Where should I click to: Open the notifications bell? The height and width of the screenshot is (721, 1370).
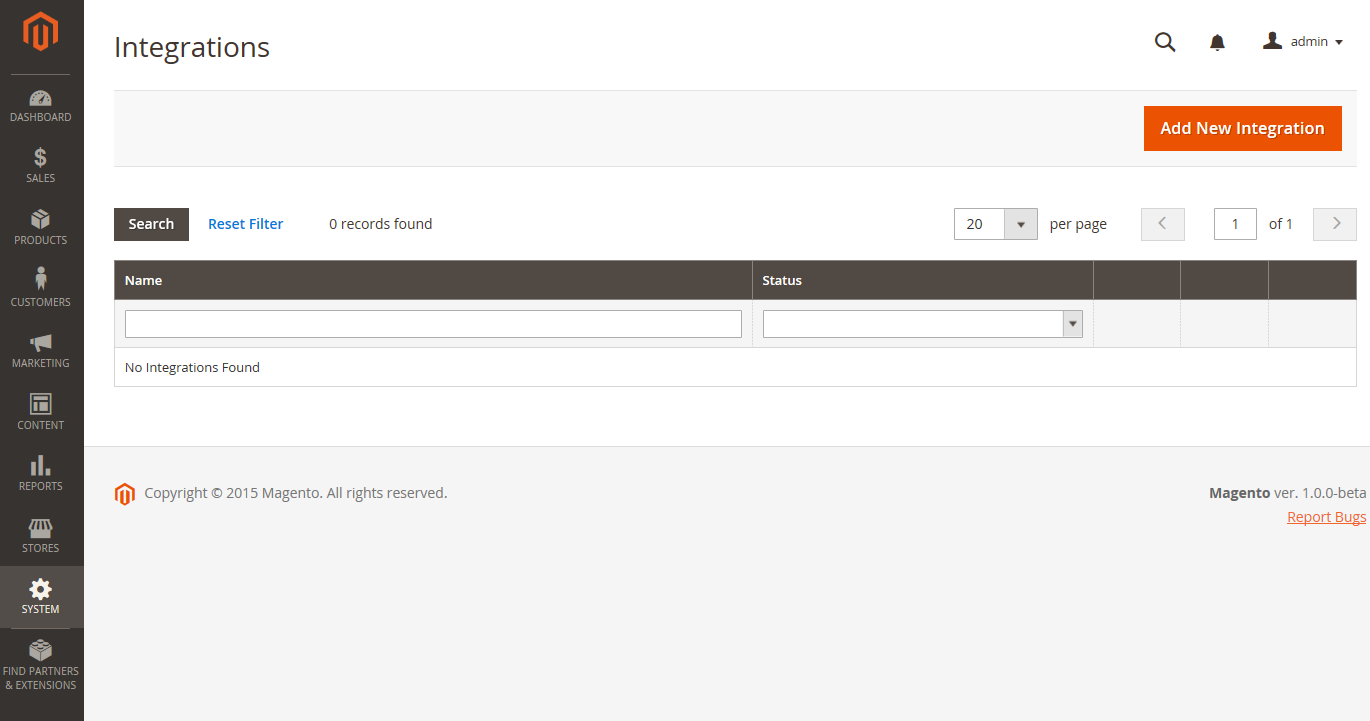pos(1217,42)
